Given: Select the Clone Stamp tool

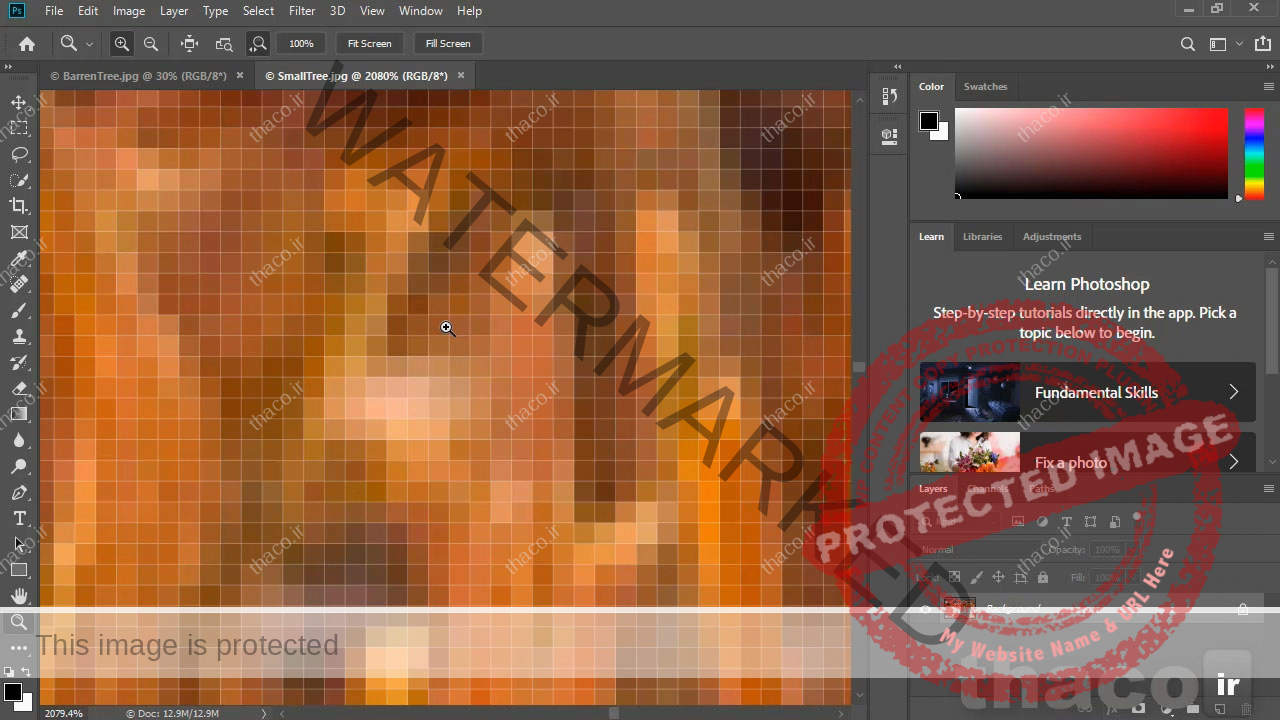Looking at the screenshot, I should point(19,336).
